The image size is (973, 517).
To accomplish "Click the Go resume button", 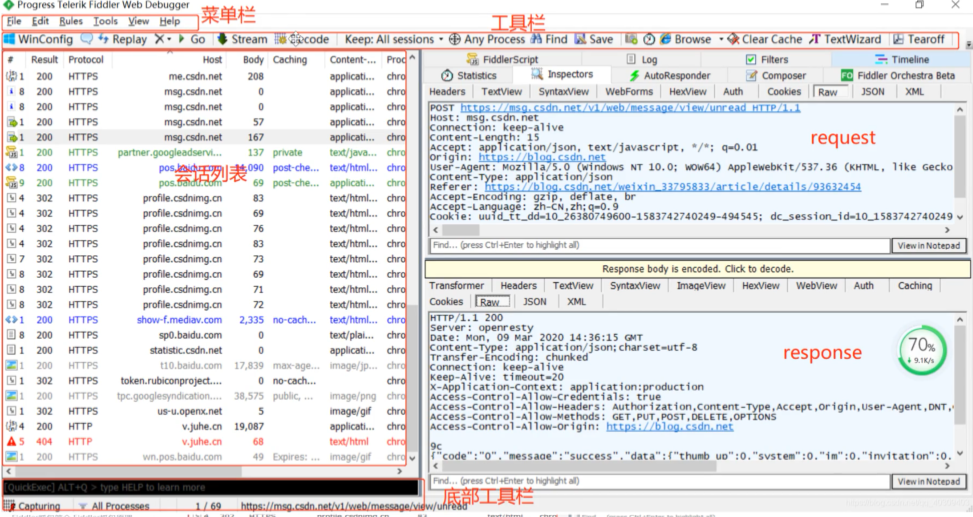I will (192, 39).
